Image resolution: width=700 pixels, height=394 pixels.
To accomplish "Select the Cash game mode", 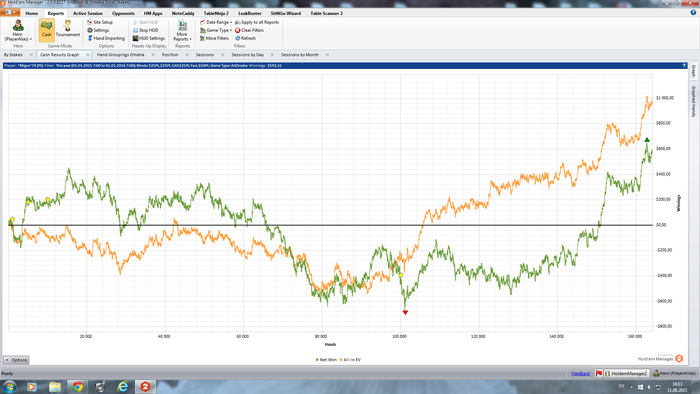I will (x=46, y=30).
